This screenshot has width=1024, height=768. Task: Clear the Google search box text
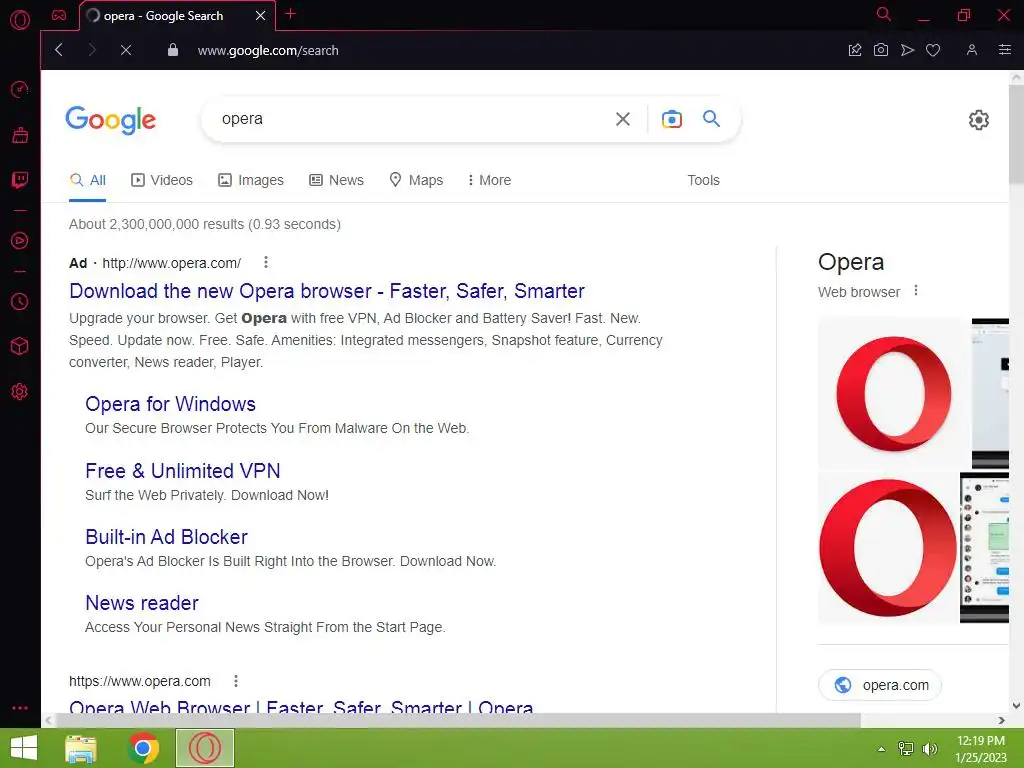click(x=622, y=119)
